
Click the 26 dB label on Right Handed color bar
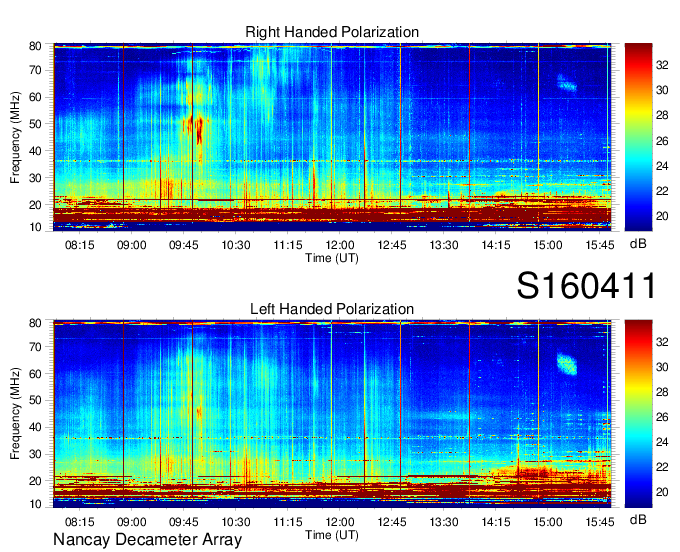click(x=662, y=141)
